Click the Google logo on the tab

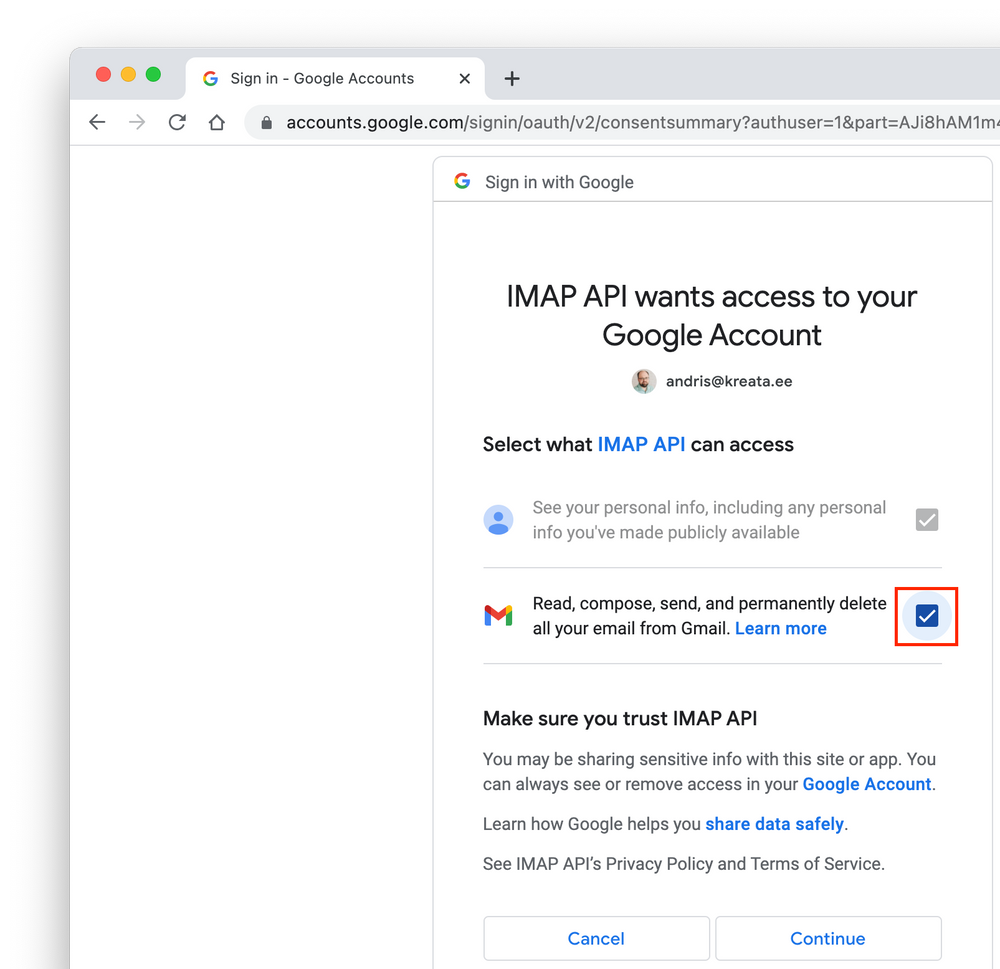tap(210, 78)
